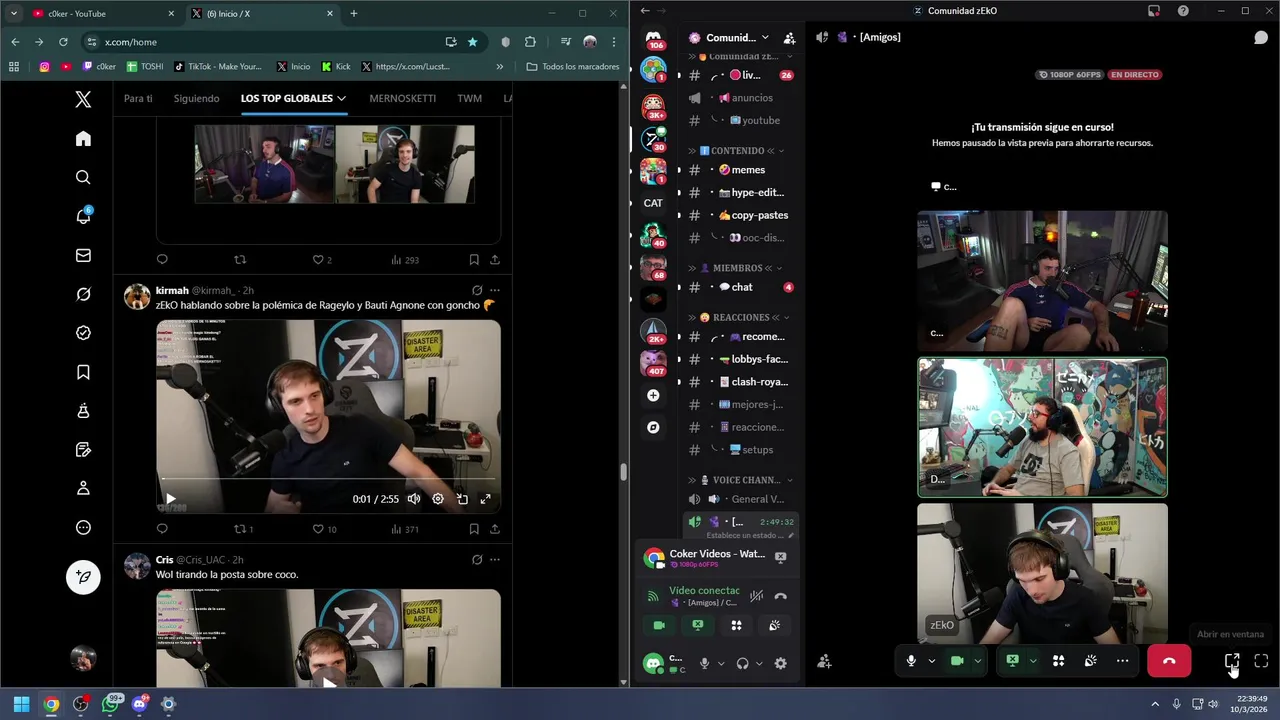Open X messages envelope icon
The image size is (1280, 720).
pos(83,255)
